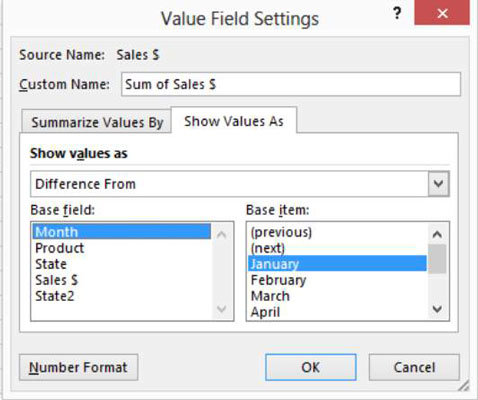The height and width of the screenshot is (400, 478).
Task: Click the Base item scroll up arrow
Action: (x=437, y=234)
